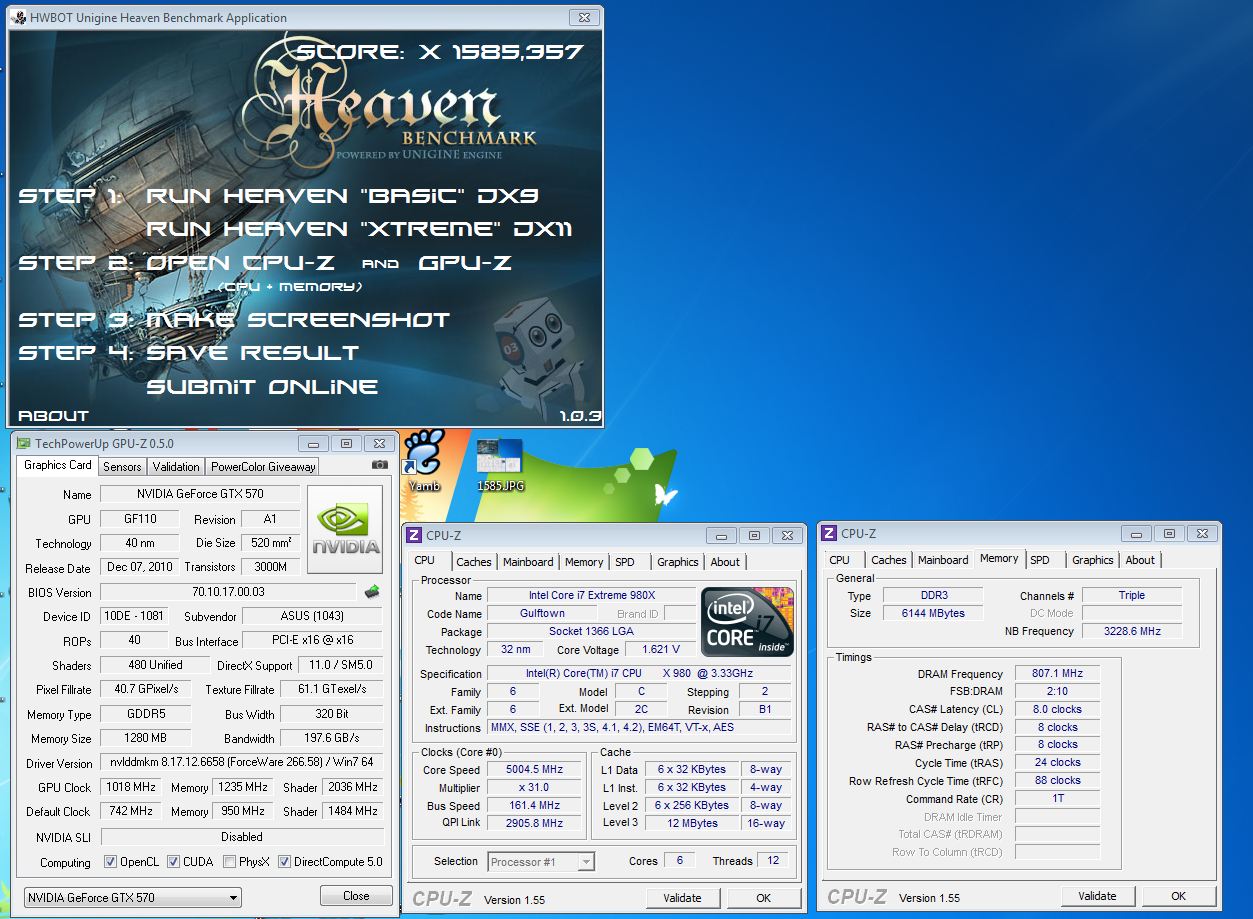This screenshot has height=919, width=1253.
Task: Click the GPU-Z camera screenshot icon
Action: tap(380, 465)
